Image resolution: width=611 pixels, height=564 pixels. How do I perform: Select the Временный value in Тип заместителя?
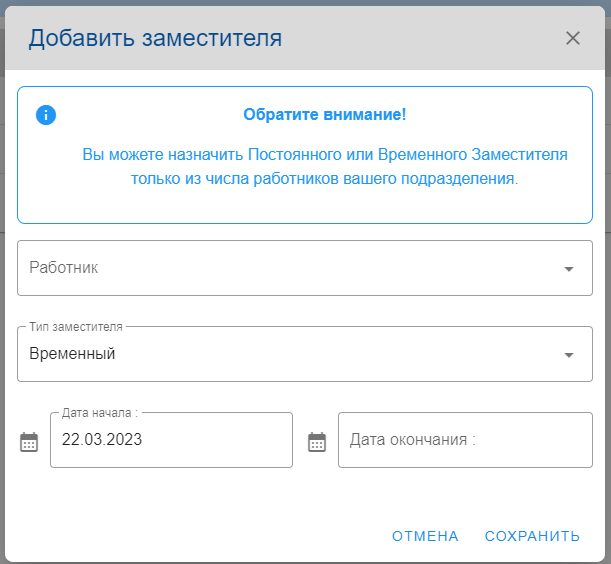(x=73, y=354)
